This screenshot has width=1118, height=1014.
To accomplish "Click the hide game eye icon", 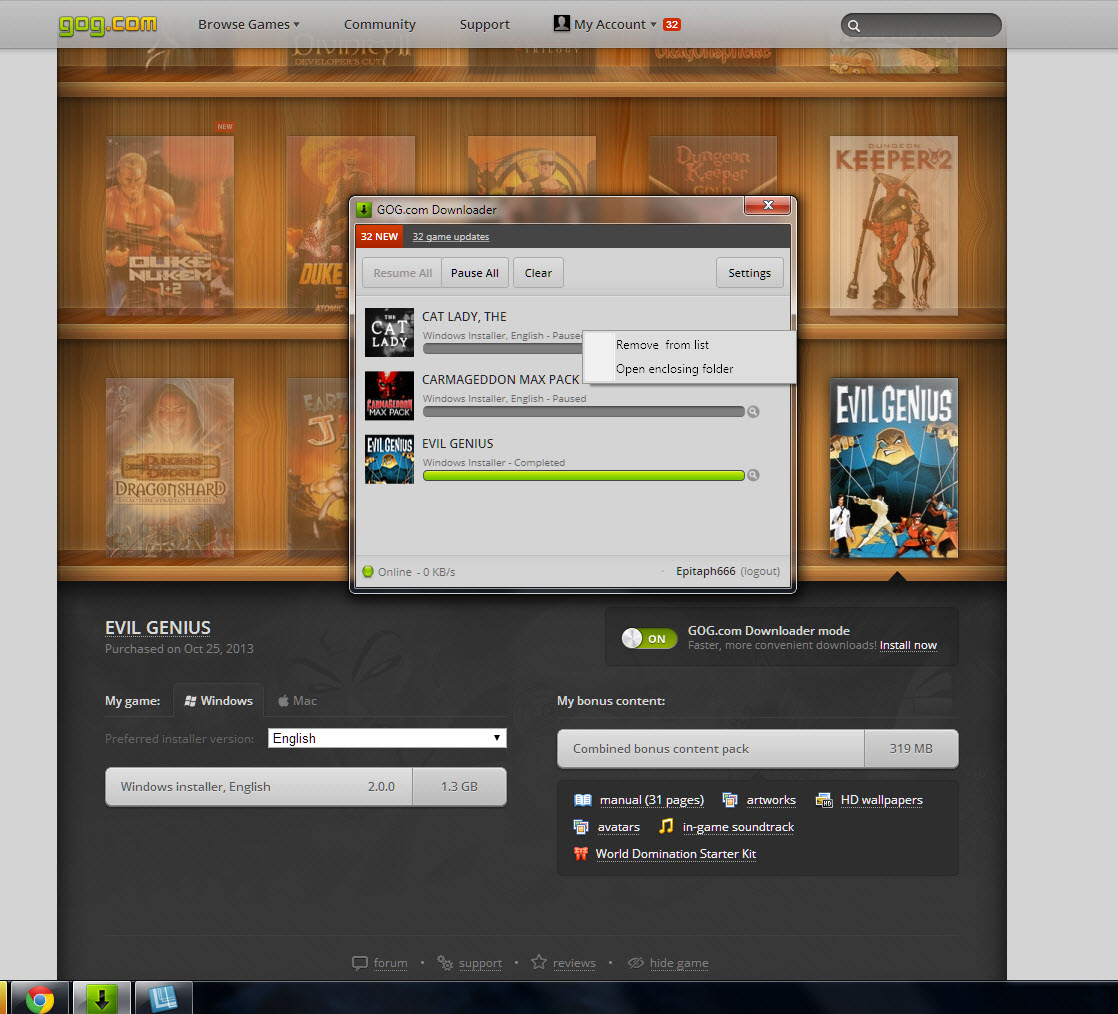I will tap(635, 963).
